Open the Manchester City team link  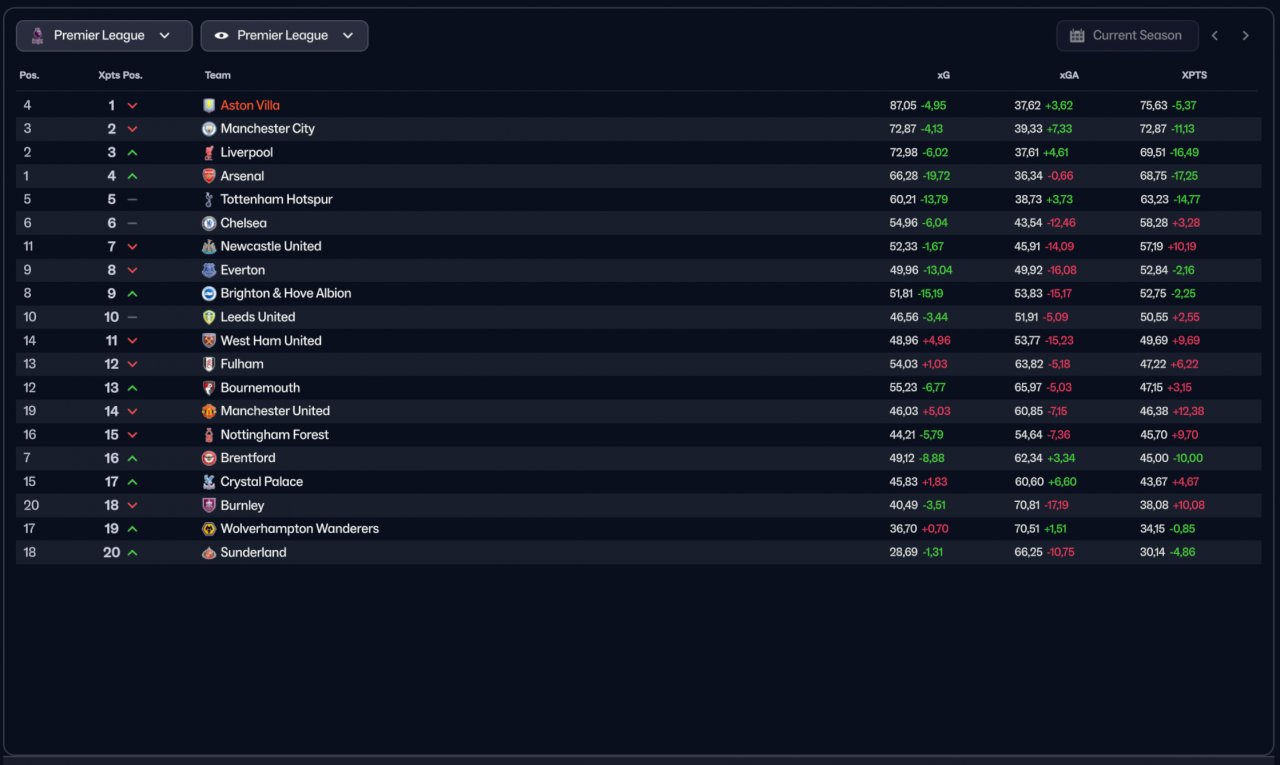pos(268,129)
